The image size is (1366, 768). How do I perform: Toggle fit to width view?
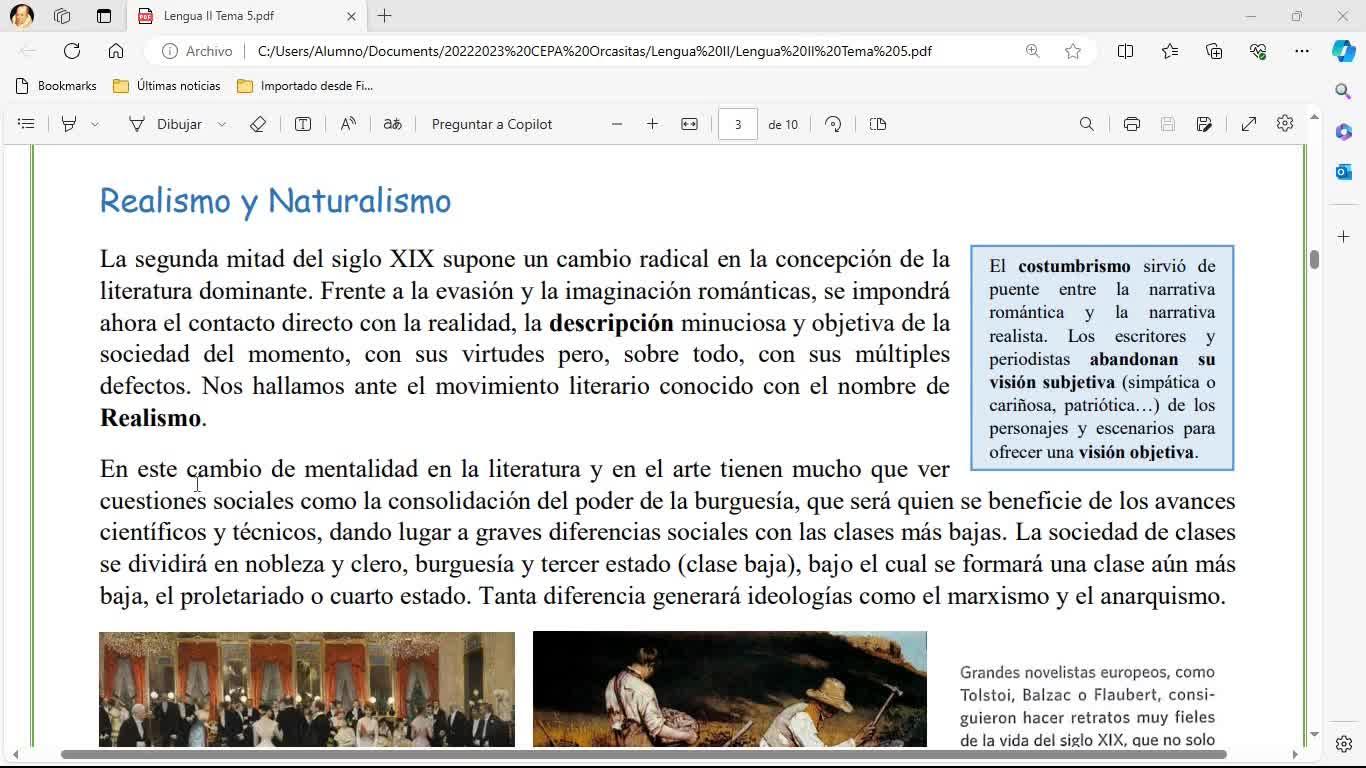point(689,124)
